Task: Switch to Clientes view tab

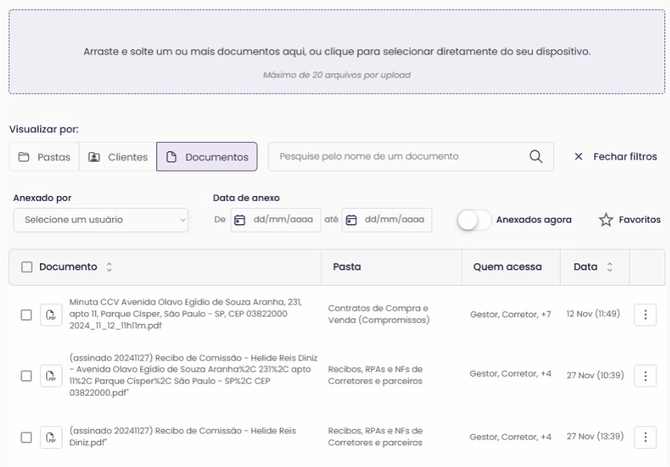Action: point(118,157)
